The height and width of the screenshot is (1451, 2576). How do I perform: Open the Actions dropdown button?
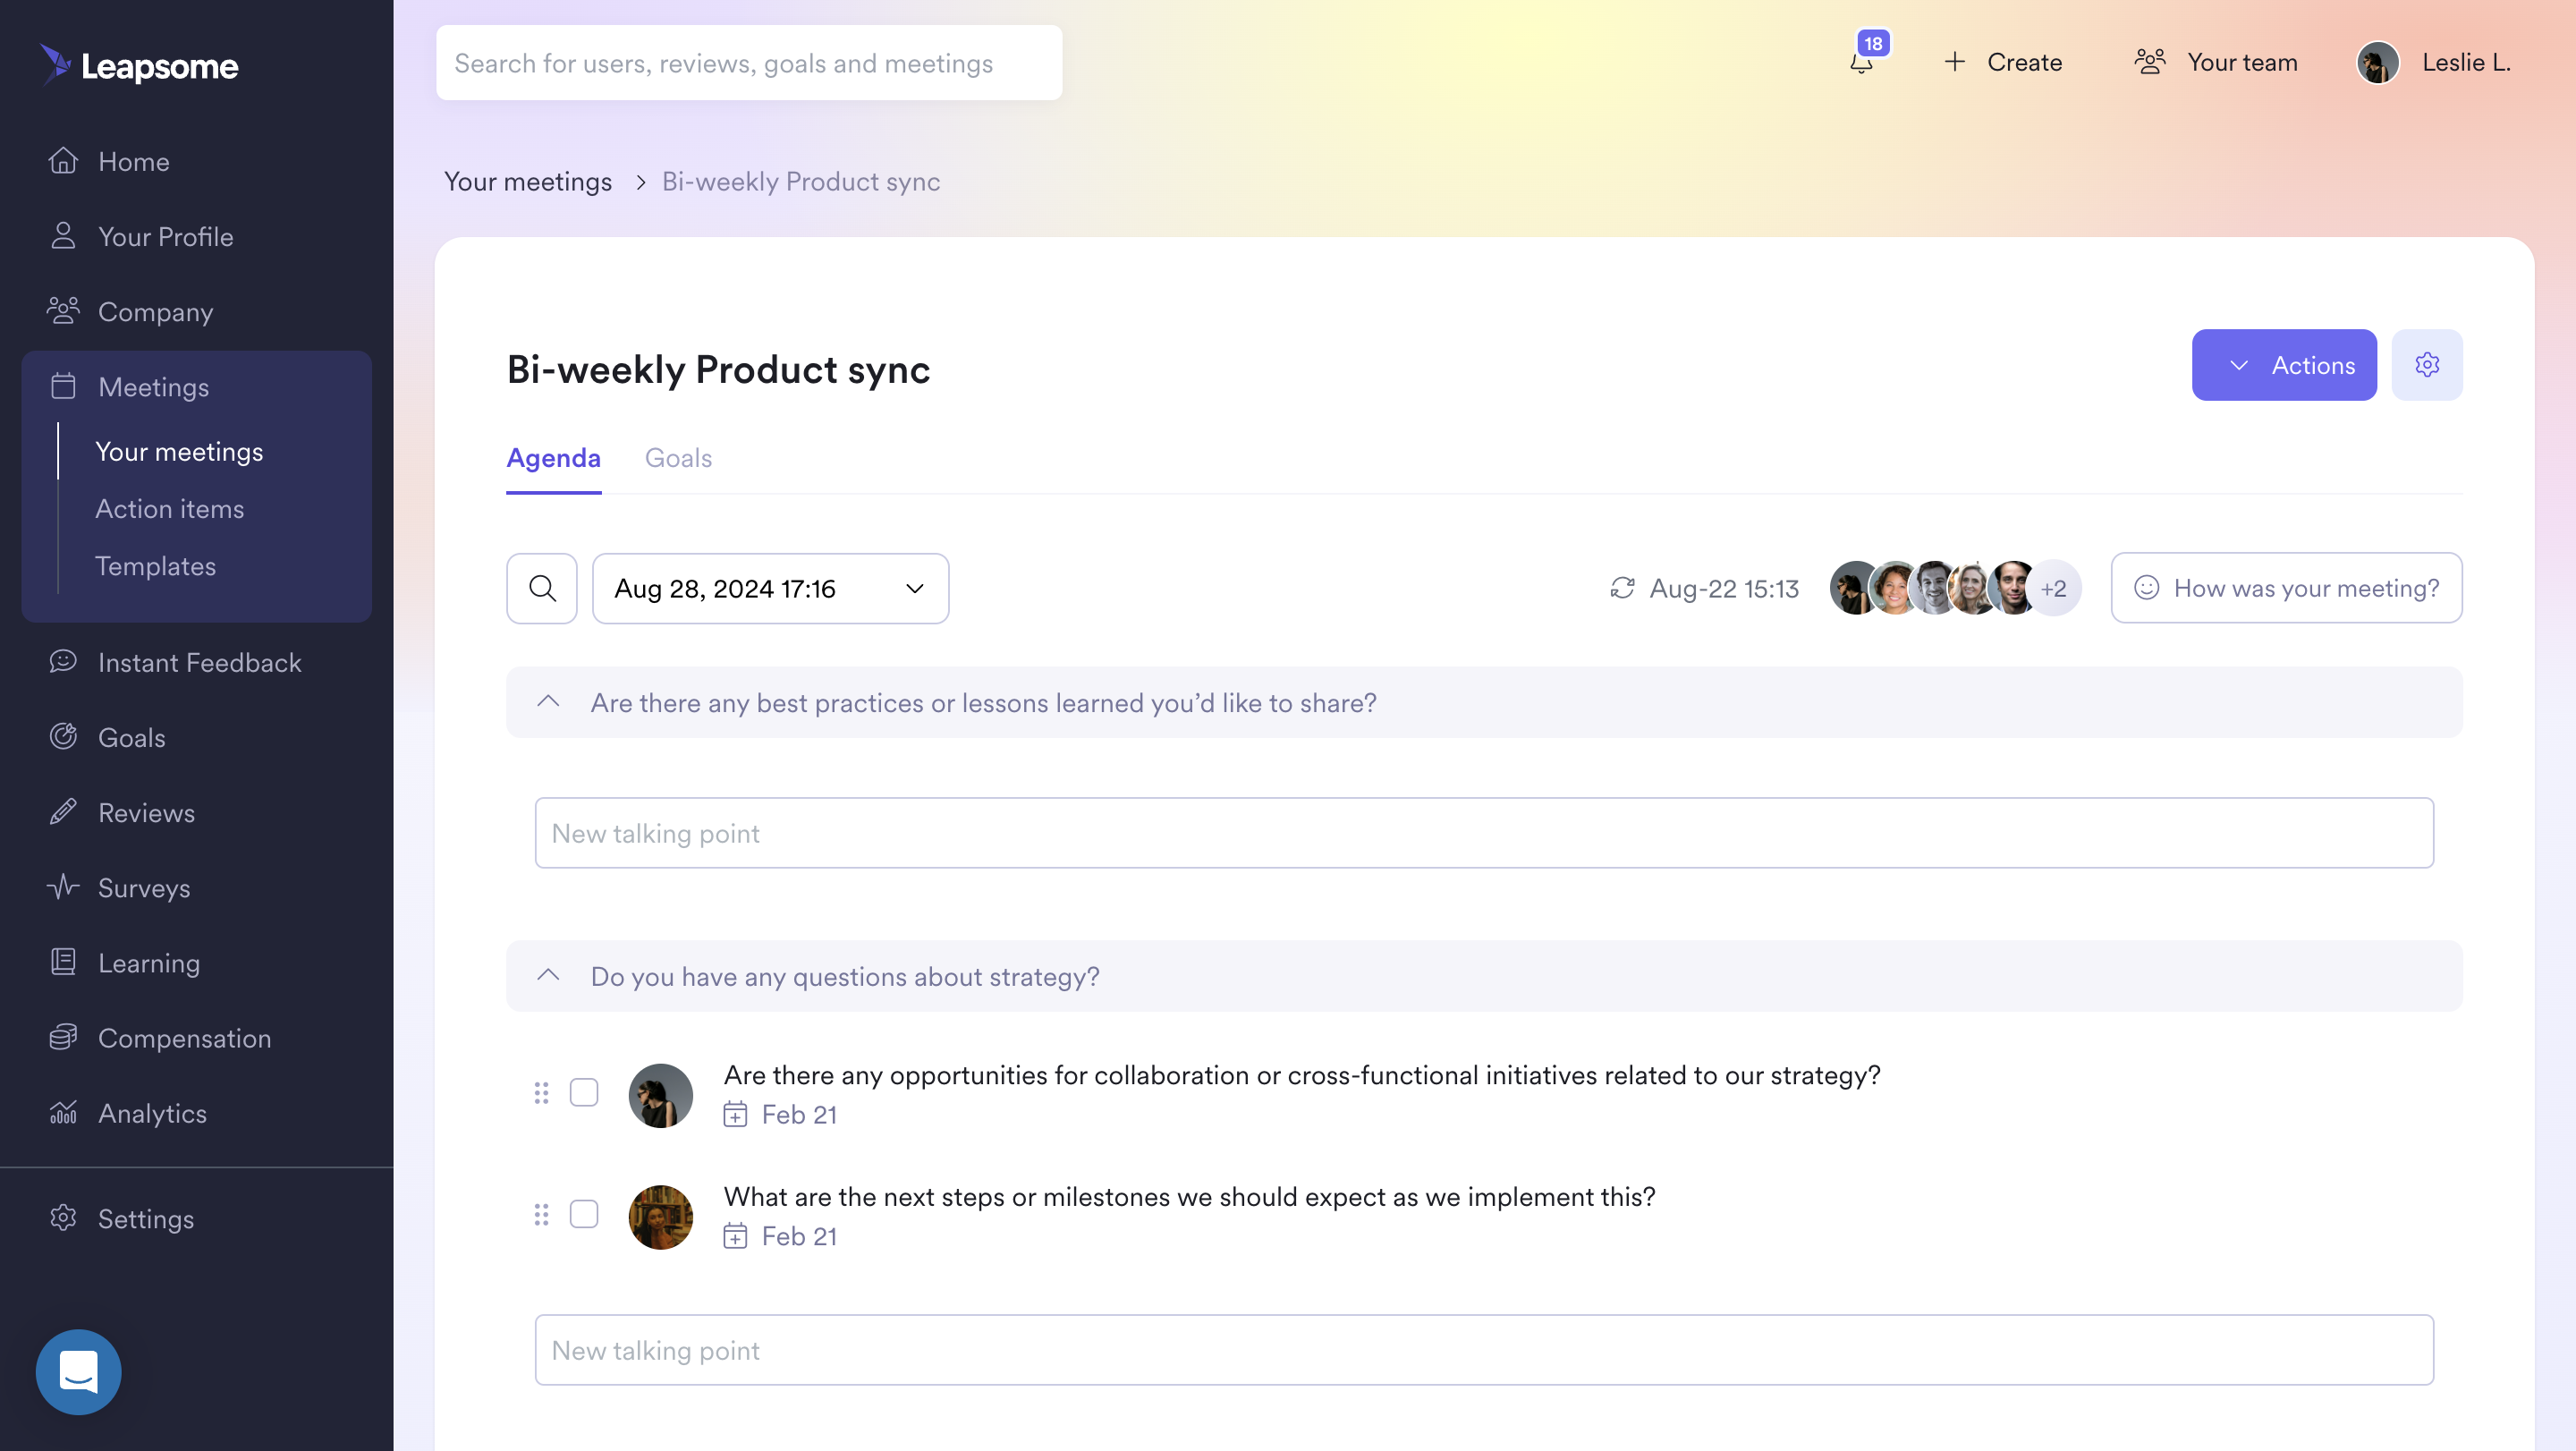pyautogui.click(x=2284, y=365)
